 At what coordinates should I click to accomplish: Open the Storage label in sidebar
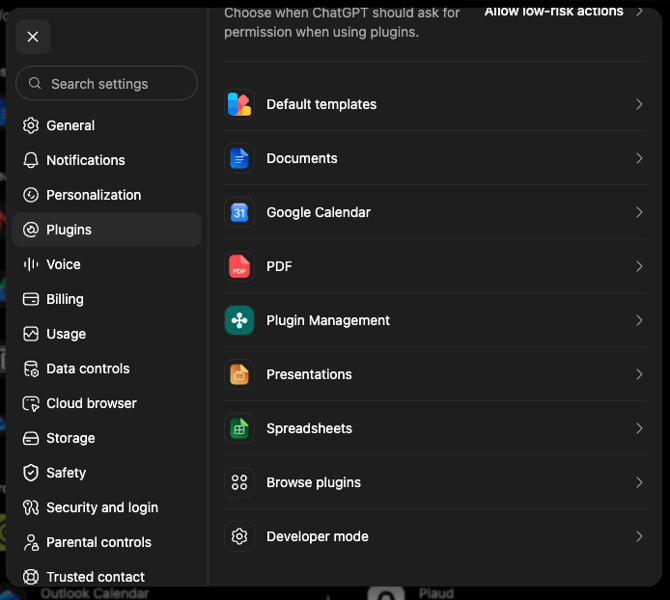click(71, 438)
